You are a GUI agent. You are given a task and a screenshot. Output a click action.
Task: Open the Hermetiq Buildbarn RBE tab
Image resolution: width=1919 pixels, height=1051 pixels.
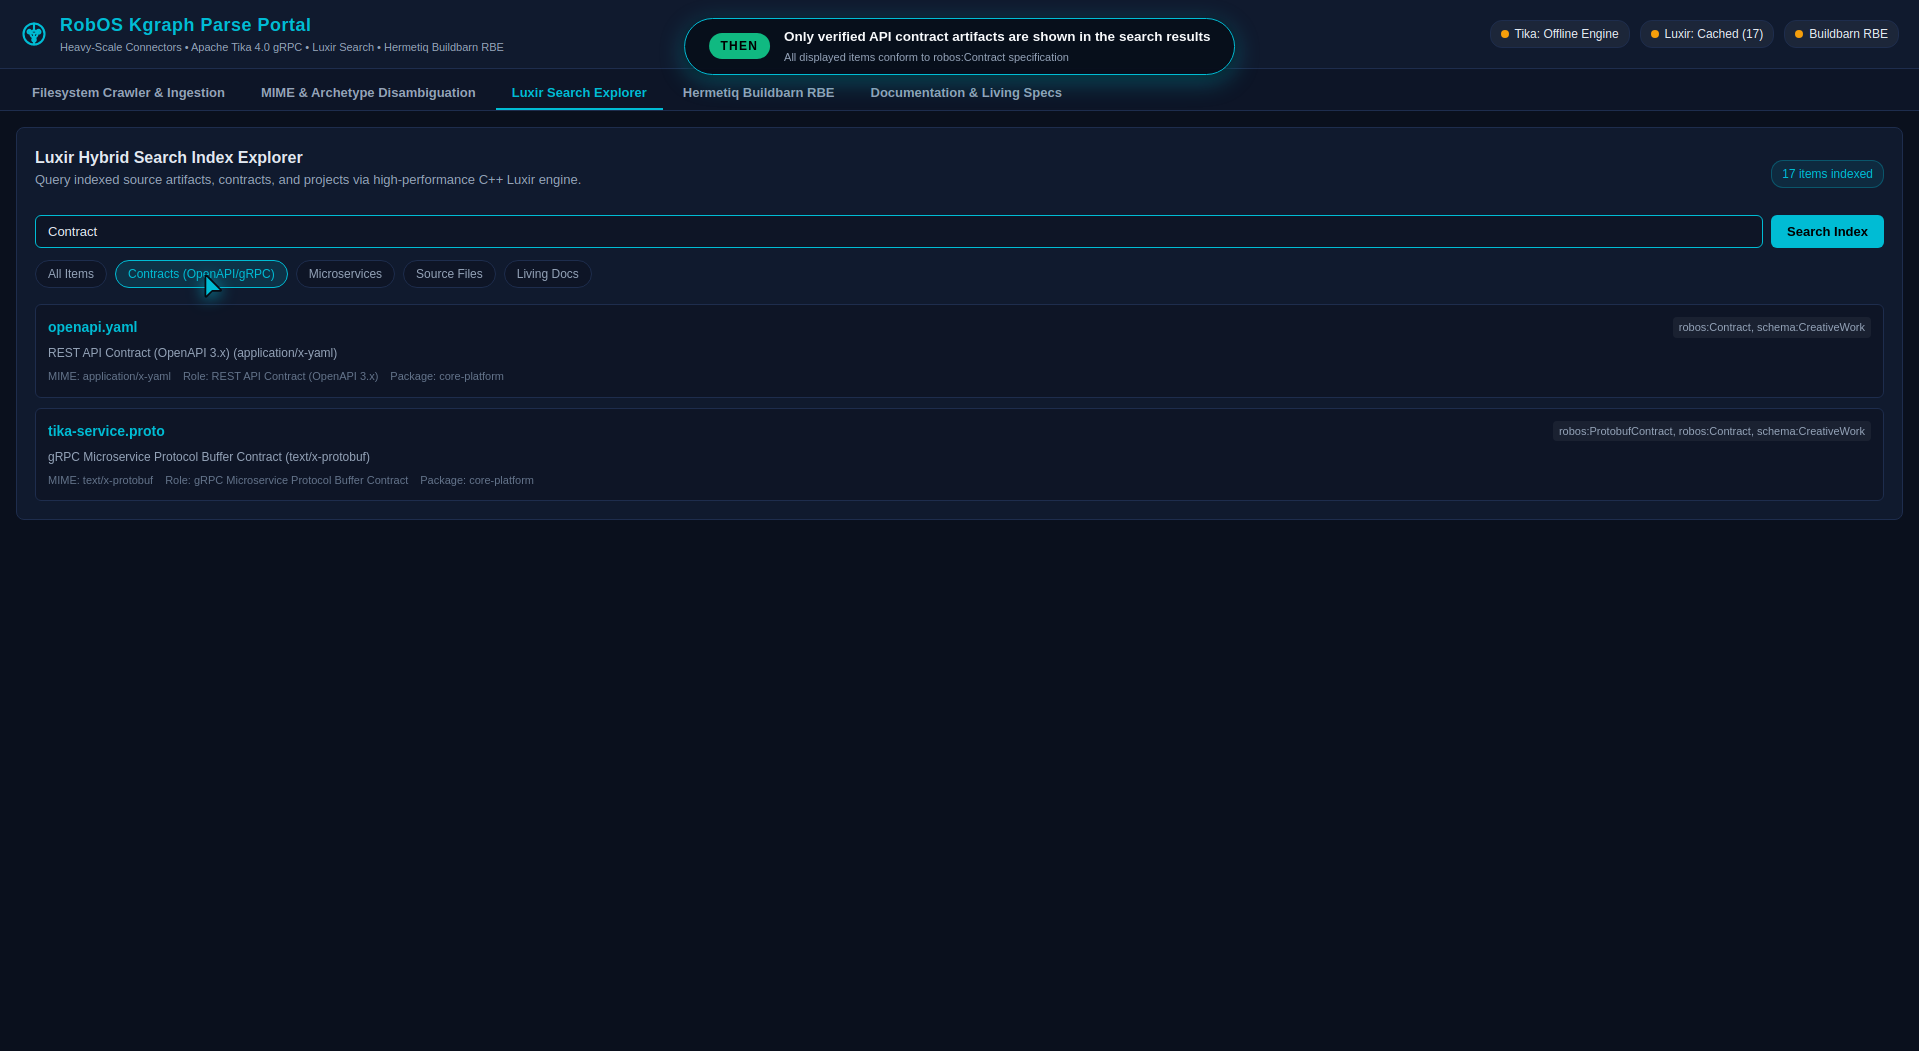pos(758,92)
